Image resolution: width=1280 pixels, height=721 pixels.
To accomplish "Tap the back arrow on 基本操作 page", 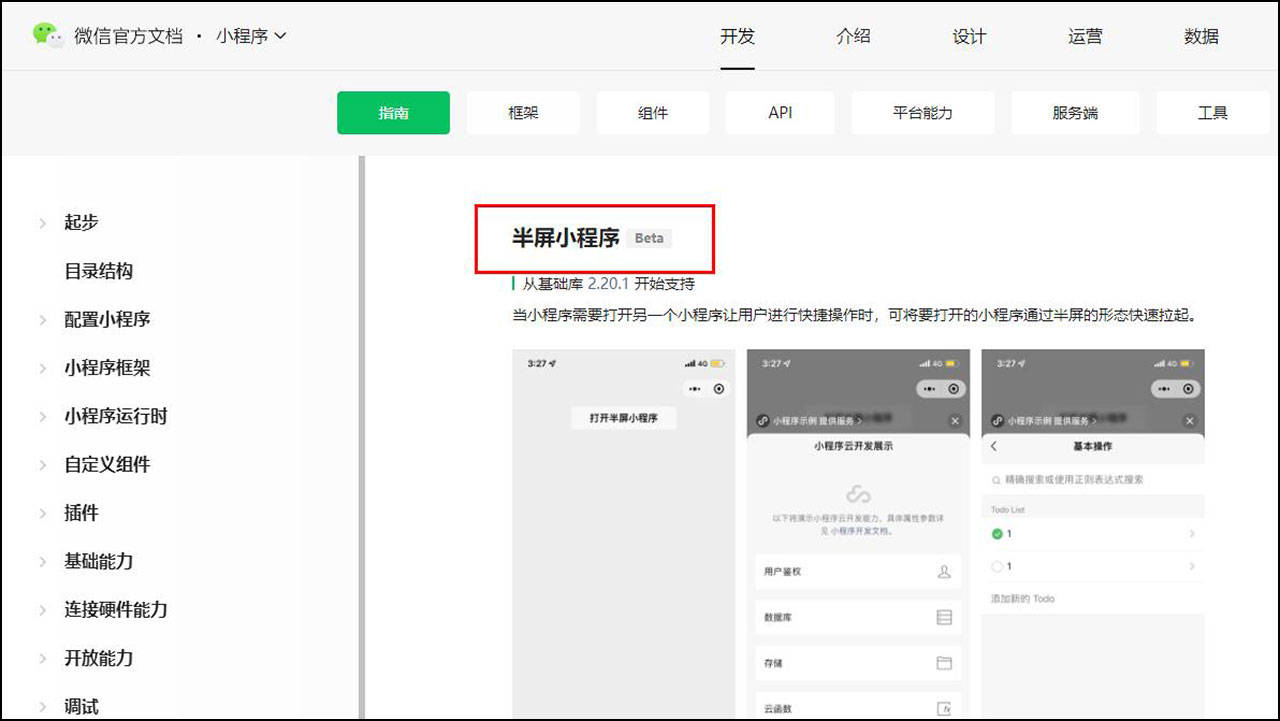I will point(993,445).
